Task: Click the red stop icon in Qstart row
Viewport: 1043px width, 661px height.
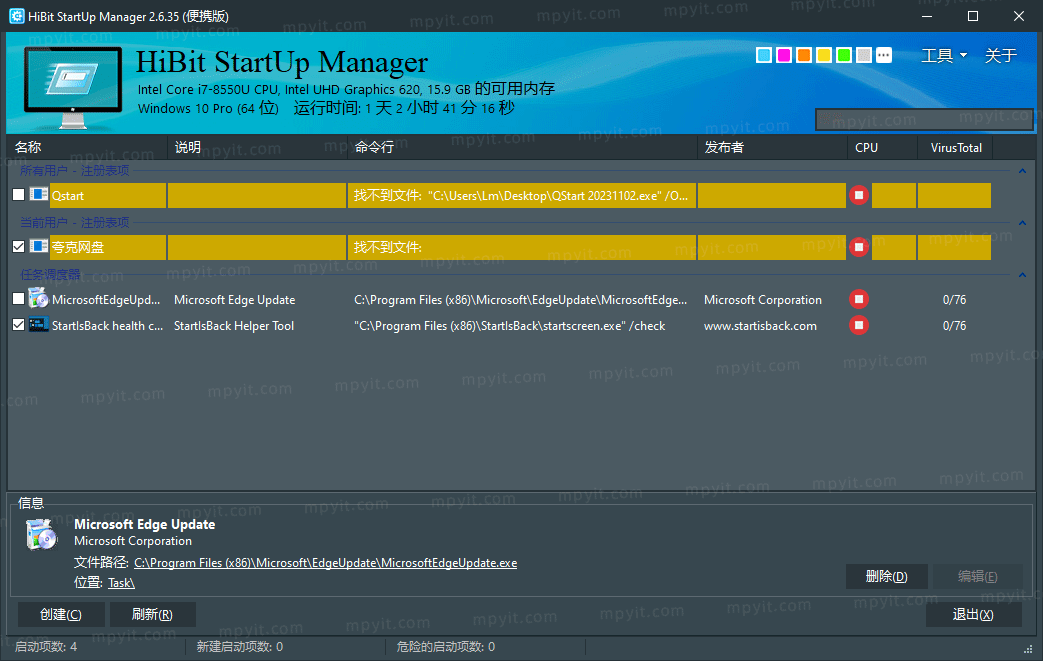Action: pyautogui.click(x=859, y=196)
